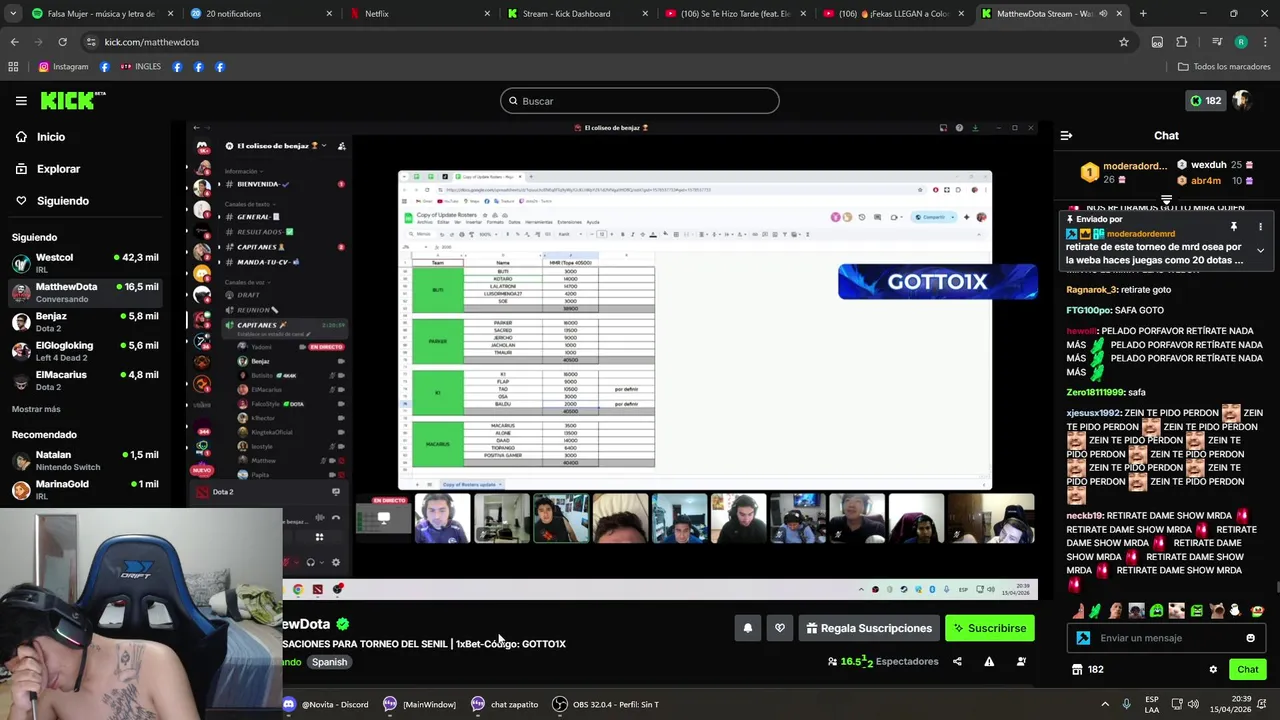Go to Inicio in sidebar

(x=50, y=137)
